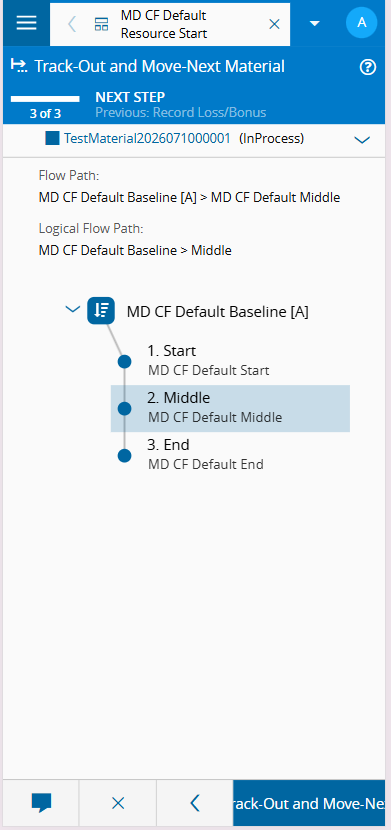Go back with bottom chevron icon
The image size is (391, 830).
[x=195, y=803]
